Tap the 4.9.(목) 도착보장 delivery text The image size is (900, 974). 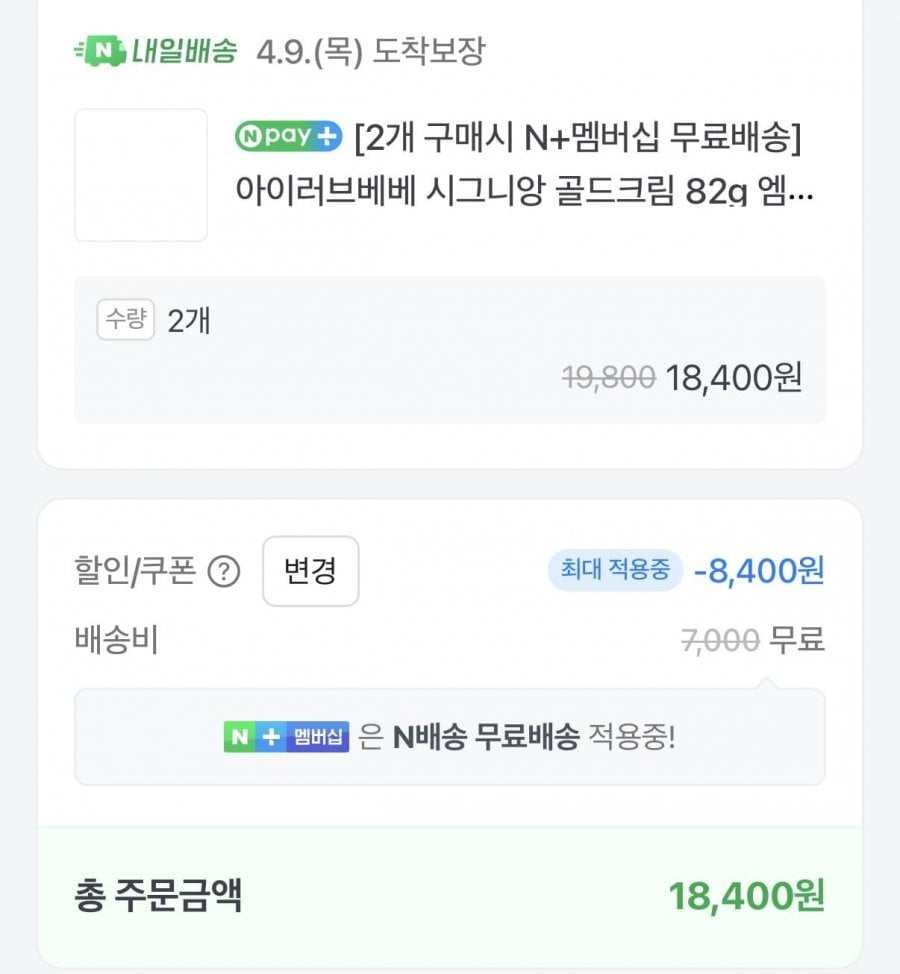370,51
